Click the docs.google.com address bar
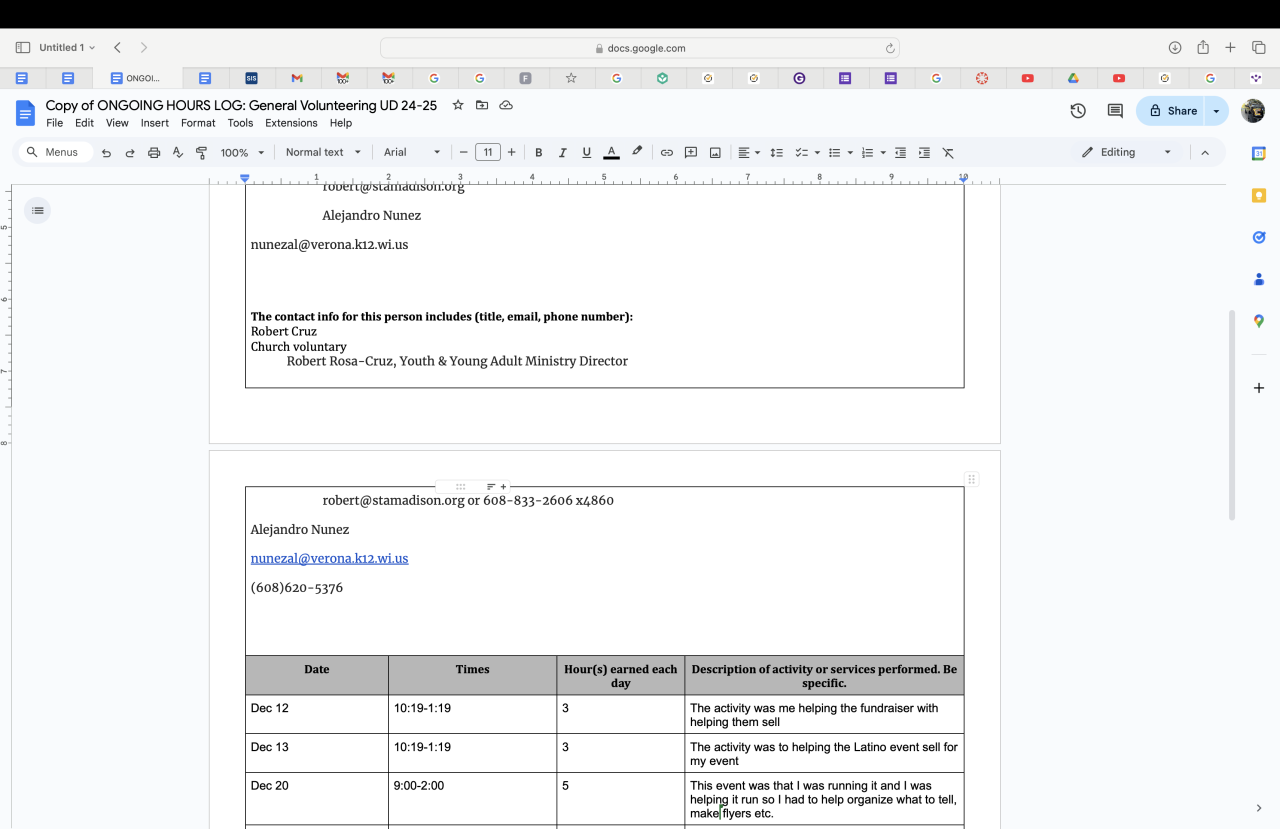This screenshot has width=1280, height=829. pos(640,48)
